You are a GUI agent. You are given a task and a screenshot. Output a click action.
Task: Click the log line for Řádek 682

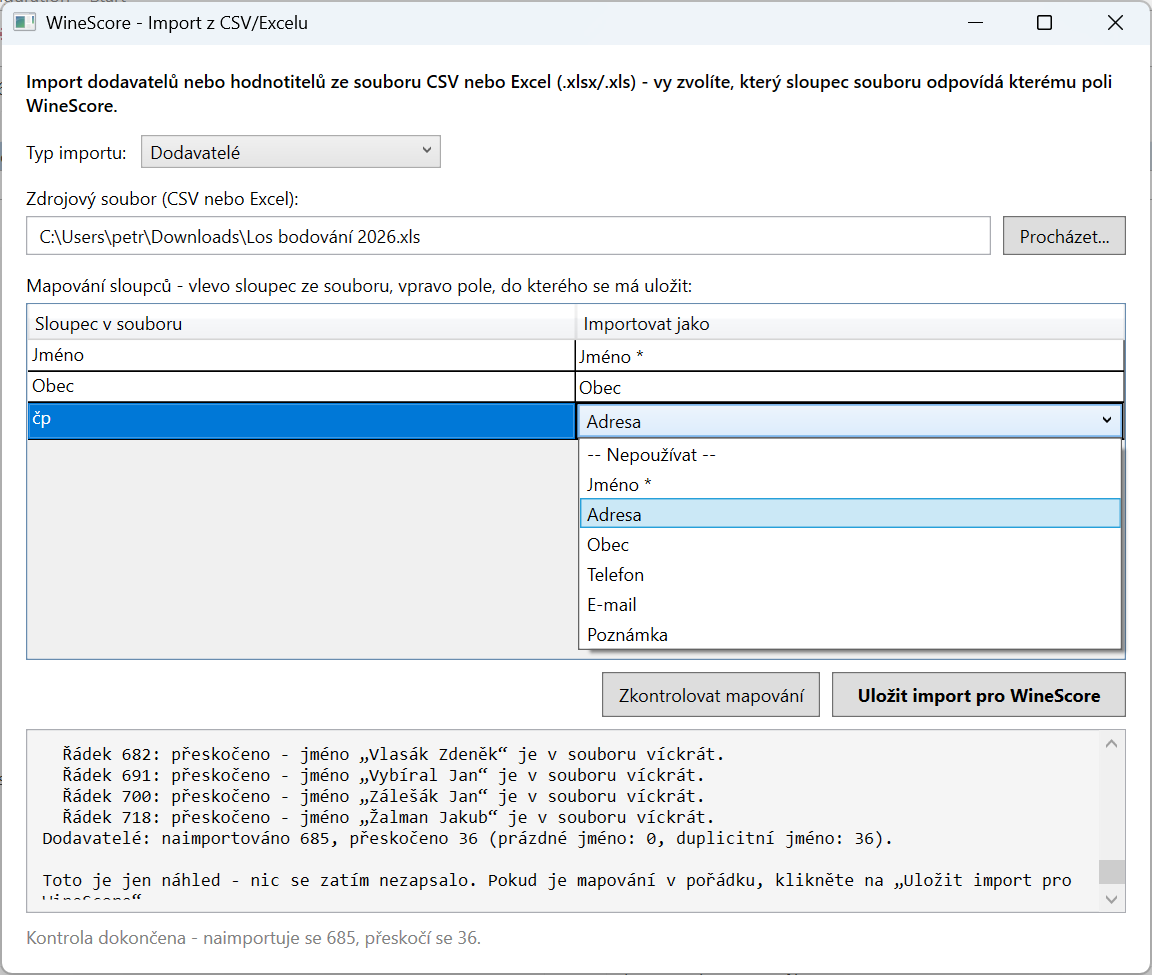(393, 755)
